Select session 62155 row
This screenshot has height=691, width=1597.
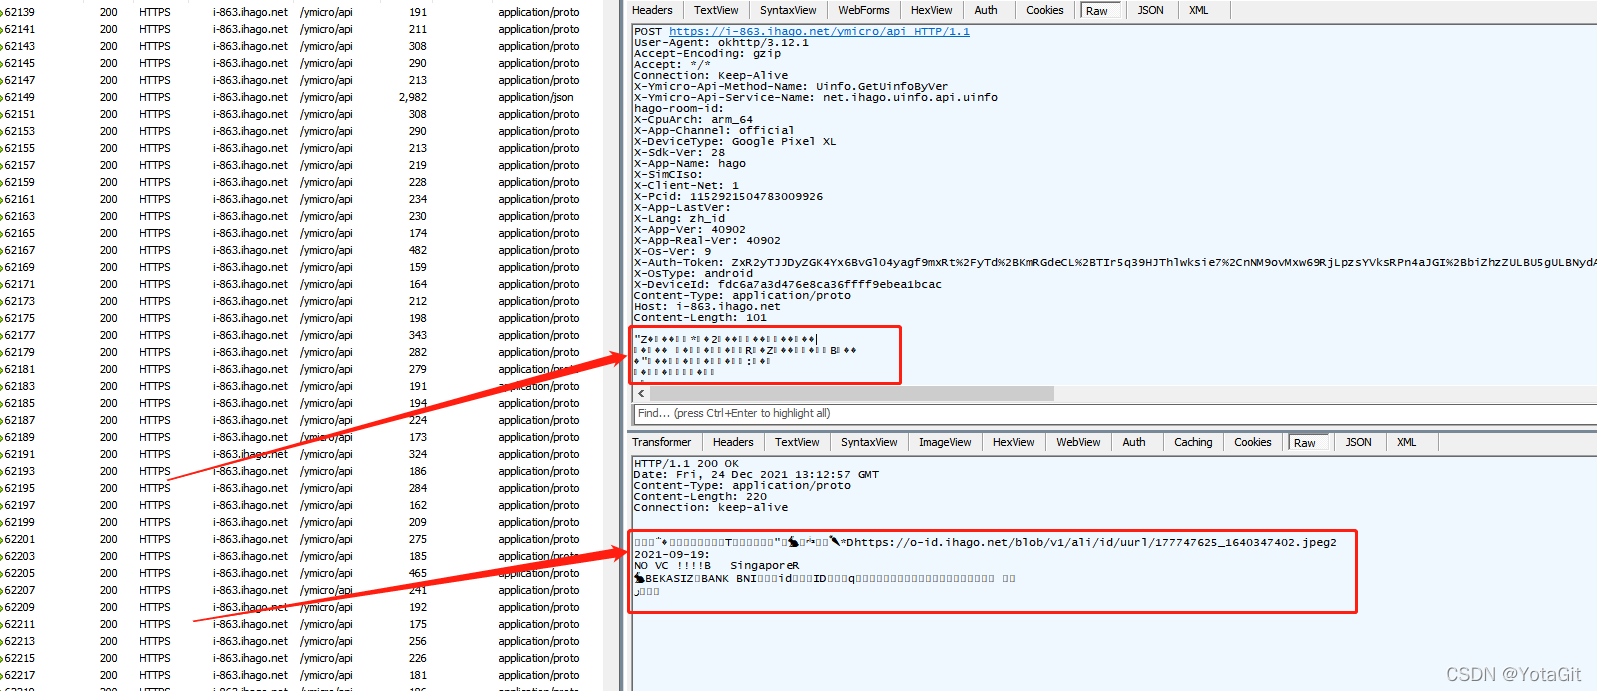pyautogui.click(x=300, y=148)
